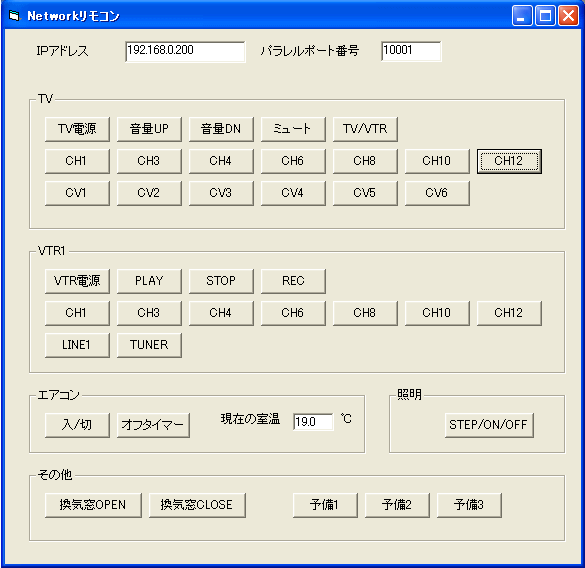This screenshot has height=568, width=585.
Task: Stop the VTR with STOP button
Action: pyautogui.click(x=221, y=281)
